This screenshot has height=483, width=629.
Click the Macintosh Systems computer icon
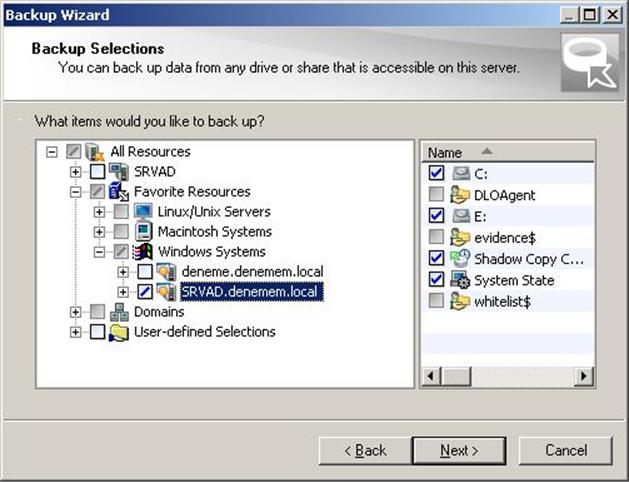click(x=143, y=231)
